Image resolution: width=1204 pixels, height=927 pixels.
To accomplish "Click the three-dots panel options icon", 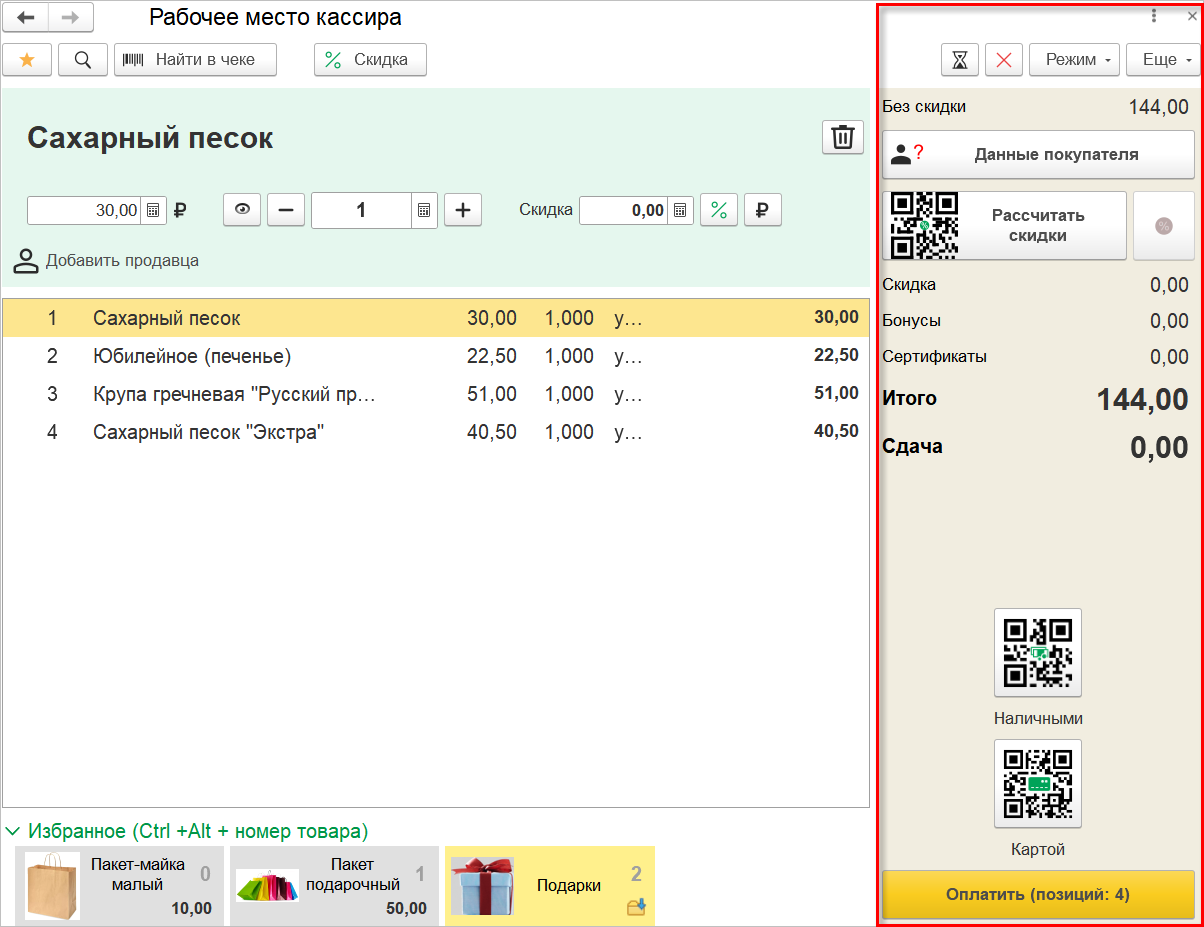I will click(x=1154, y=16).
